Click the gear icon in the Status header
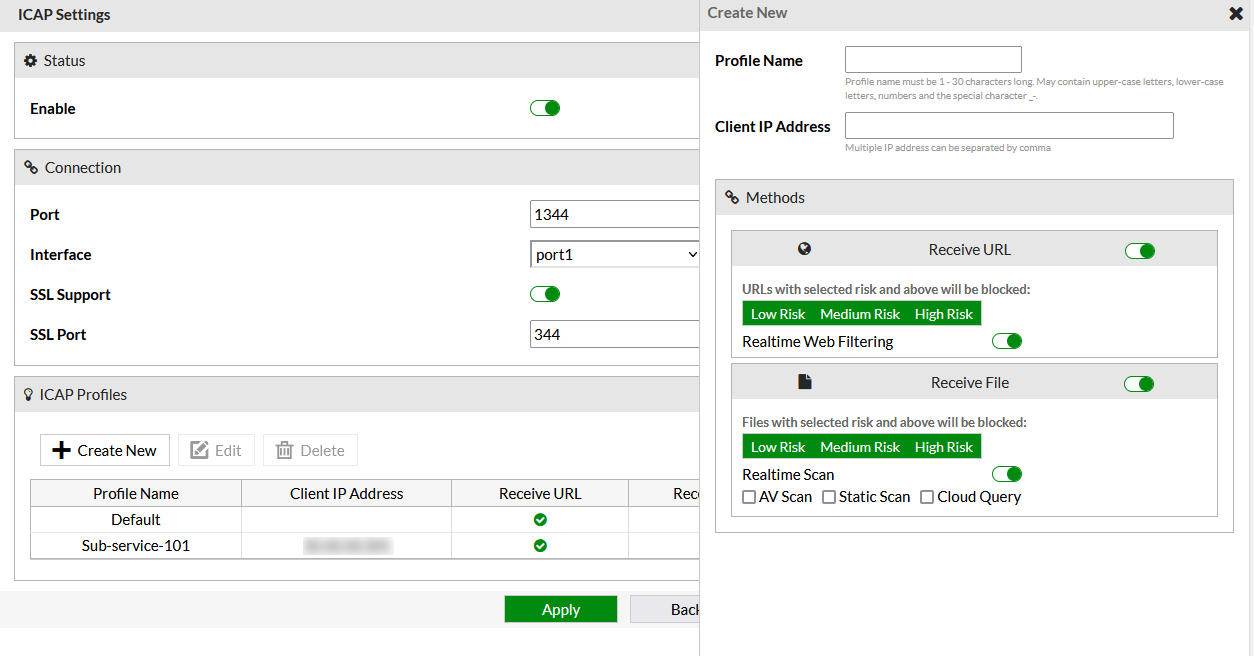Viewport: 1254px width, 656px height. point(30,60)
